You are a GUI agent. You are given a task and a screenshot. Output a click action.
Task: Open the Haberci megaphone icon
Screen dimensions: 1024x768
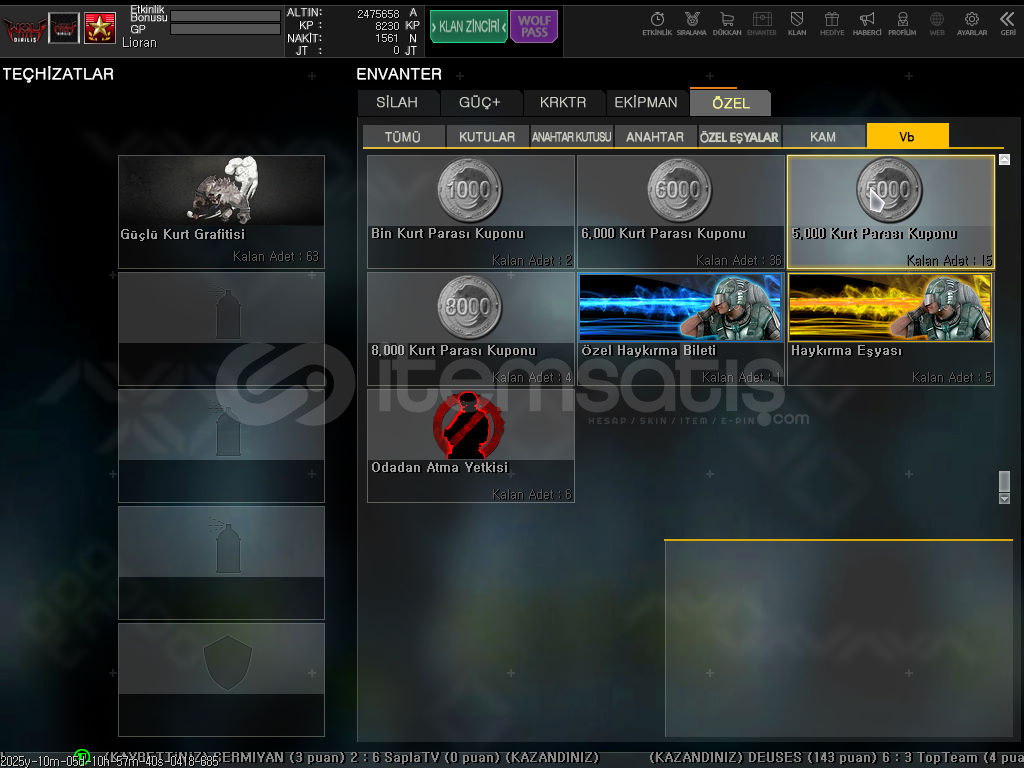[x=867, y=23]
